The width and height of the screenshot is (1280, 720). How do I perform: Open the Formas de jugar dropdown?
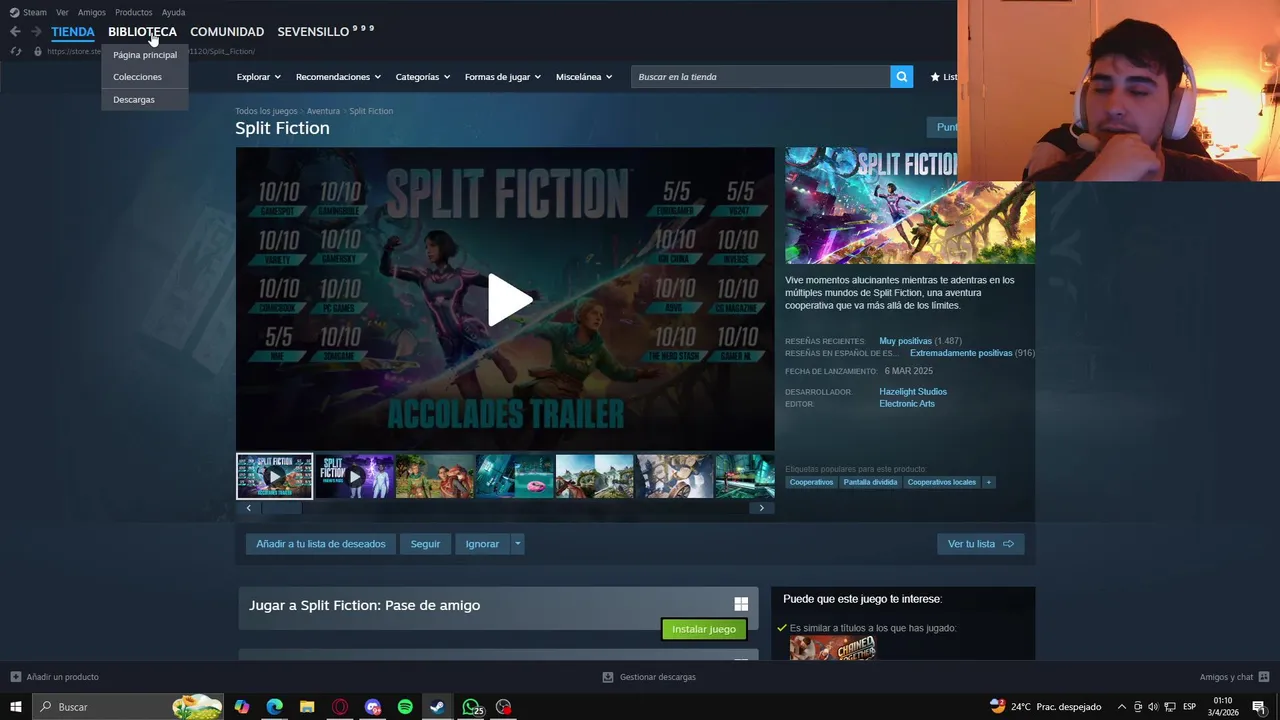[x=502, y=77]
